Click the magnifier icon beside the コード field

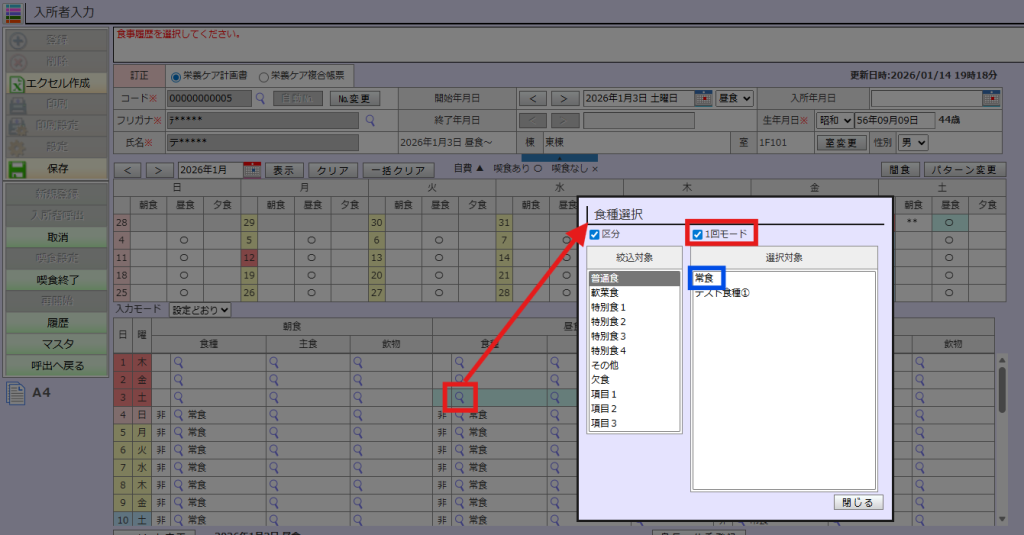(x=260, y=98)
